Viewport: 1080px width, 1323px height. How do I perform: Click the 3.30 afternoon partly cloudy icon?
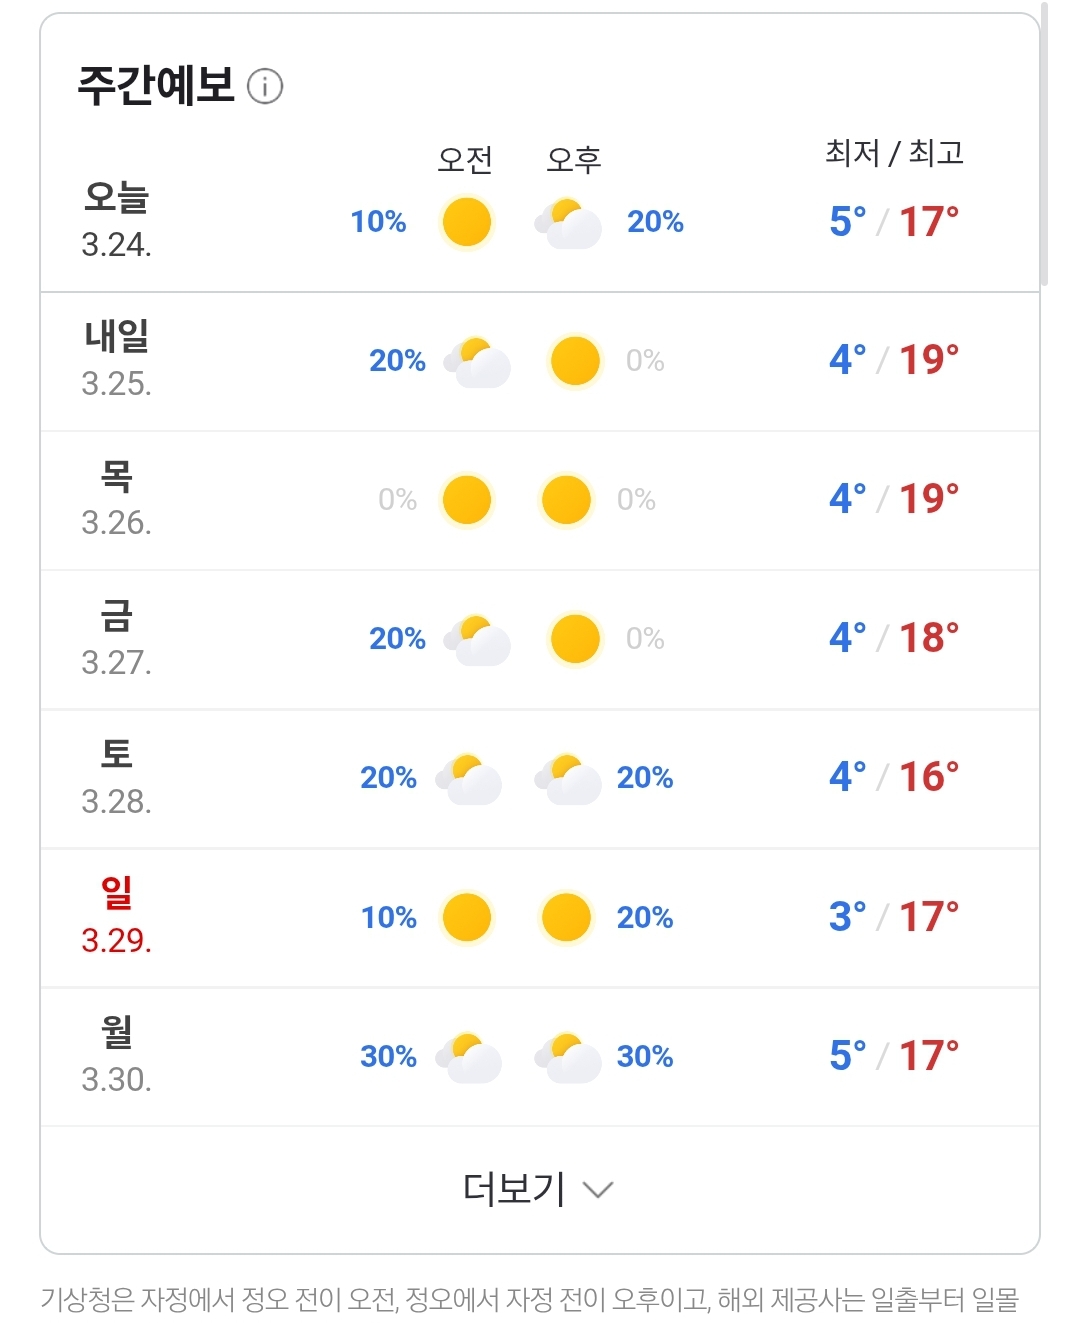point(568,1057)
